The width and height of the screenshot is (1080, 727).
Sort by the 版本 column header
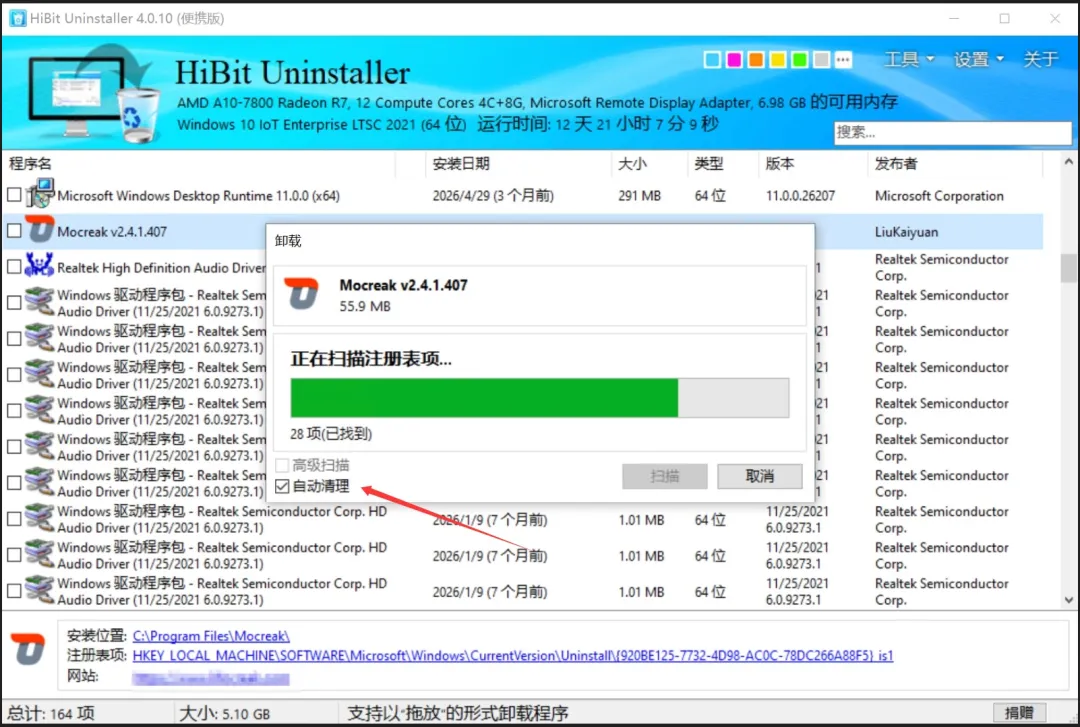coord(780,164)
